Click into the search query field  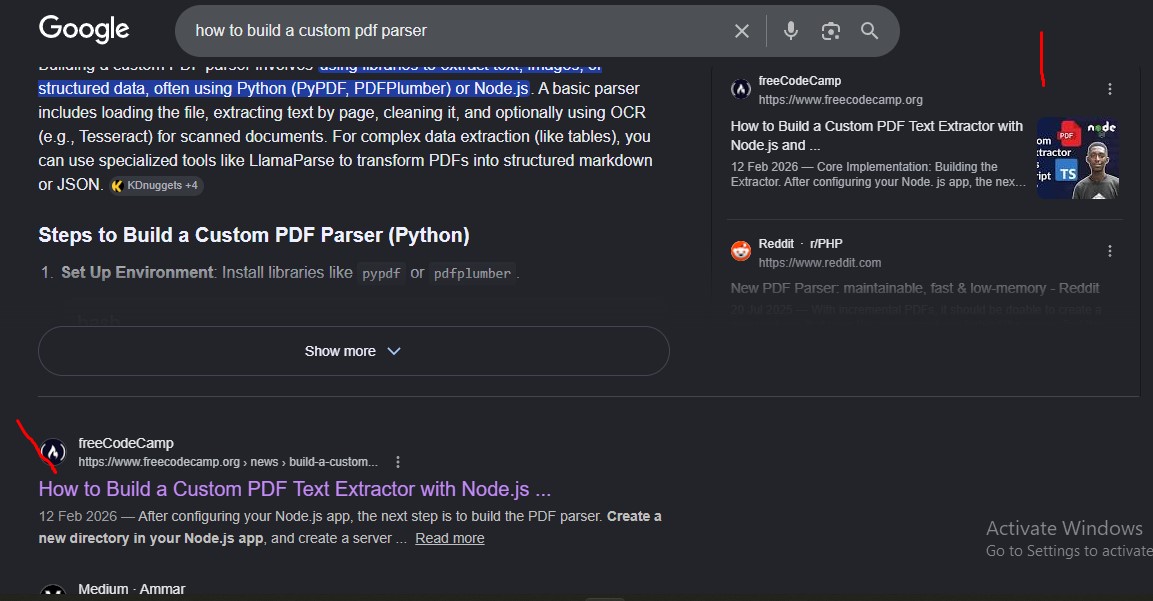(x=456, y=31)
